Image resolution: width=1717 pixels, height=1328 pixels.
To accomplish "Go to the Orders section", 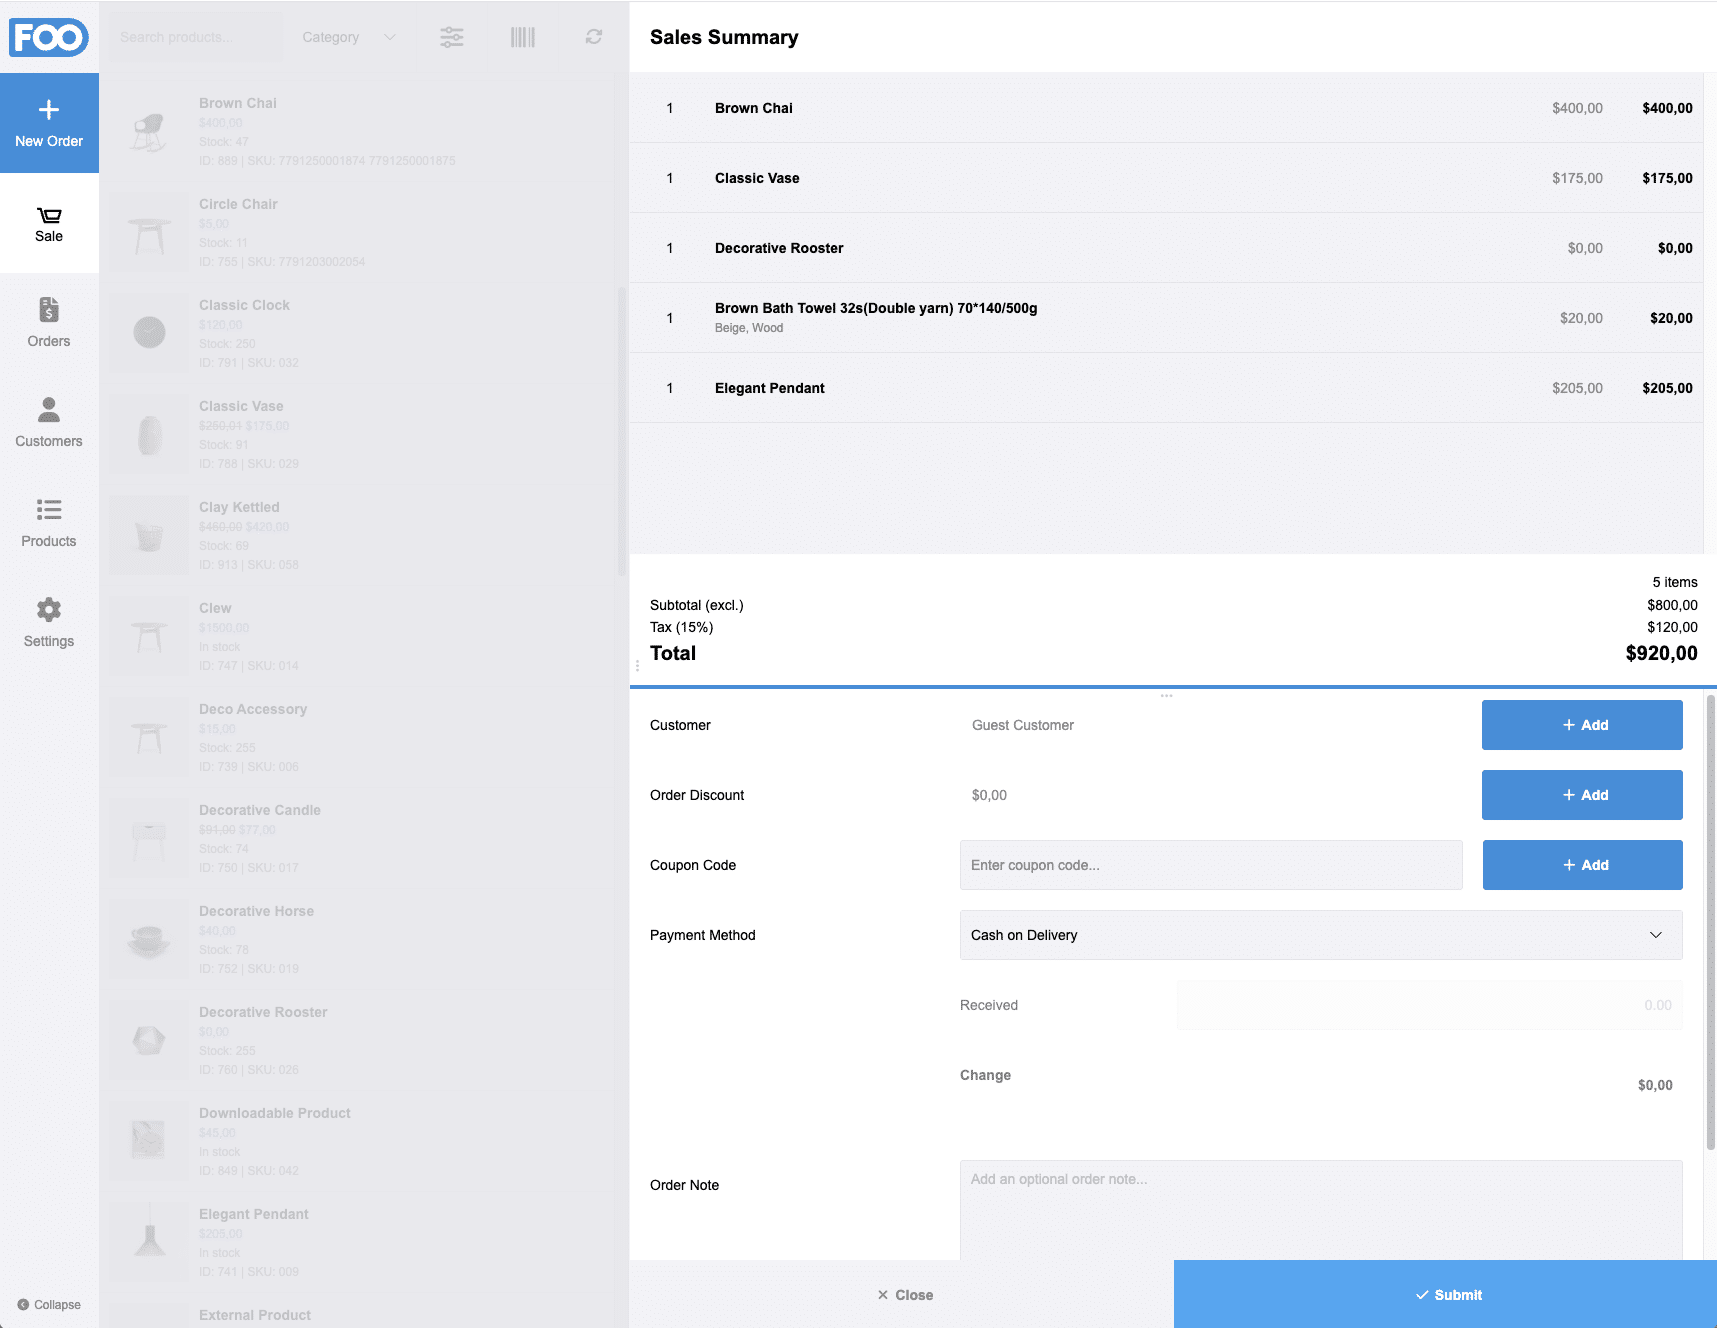I will click(x=49, y=323).
